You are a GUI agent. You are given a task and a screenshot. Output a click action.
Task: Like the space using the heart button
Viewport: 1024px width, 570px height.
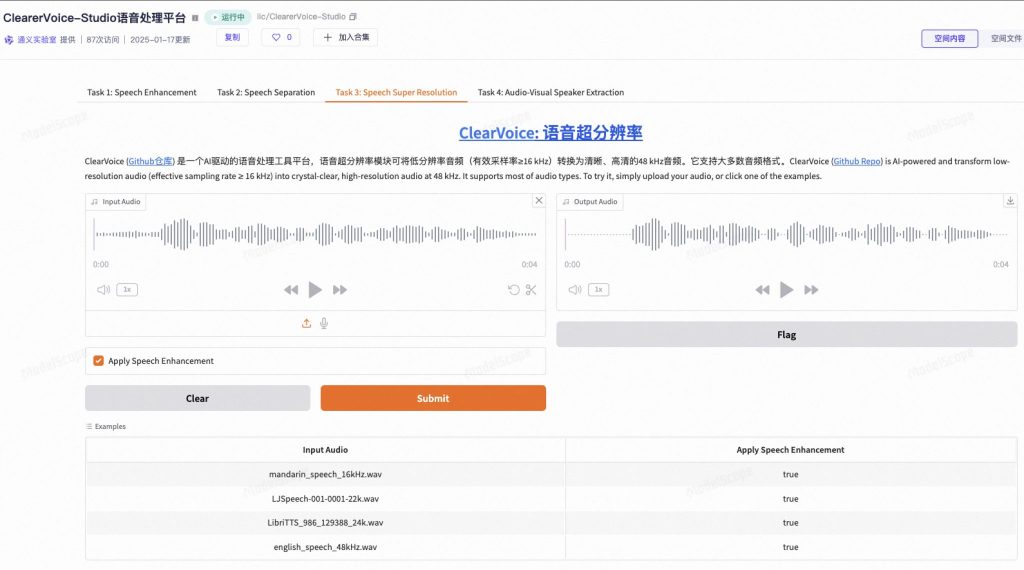(x=280, y=37)
